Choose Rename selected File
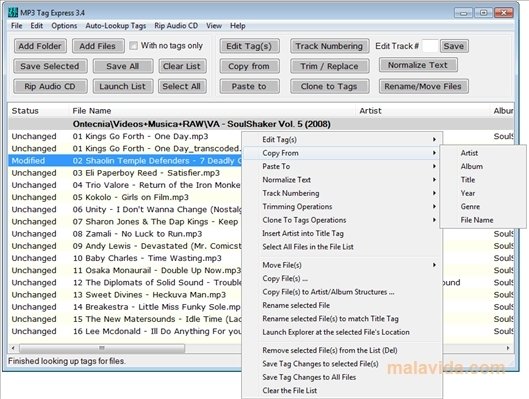The height and width of the screenshot is (399, 529). click(342, 305)
